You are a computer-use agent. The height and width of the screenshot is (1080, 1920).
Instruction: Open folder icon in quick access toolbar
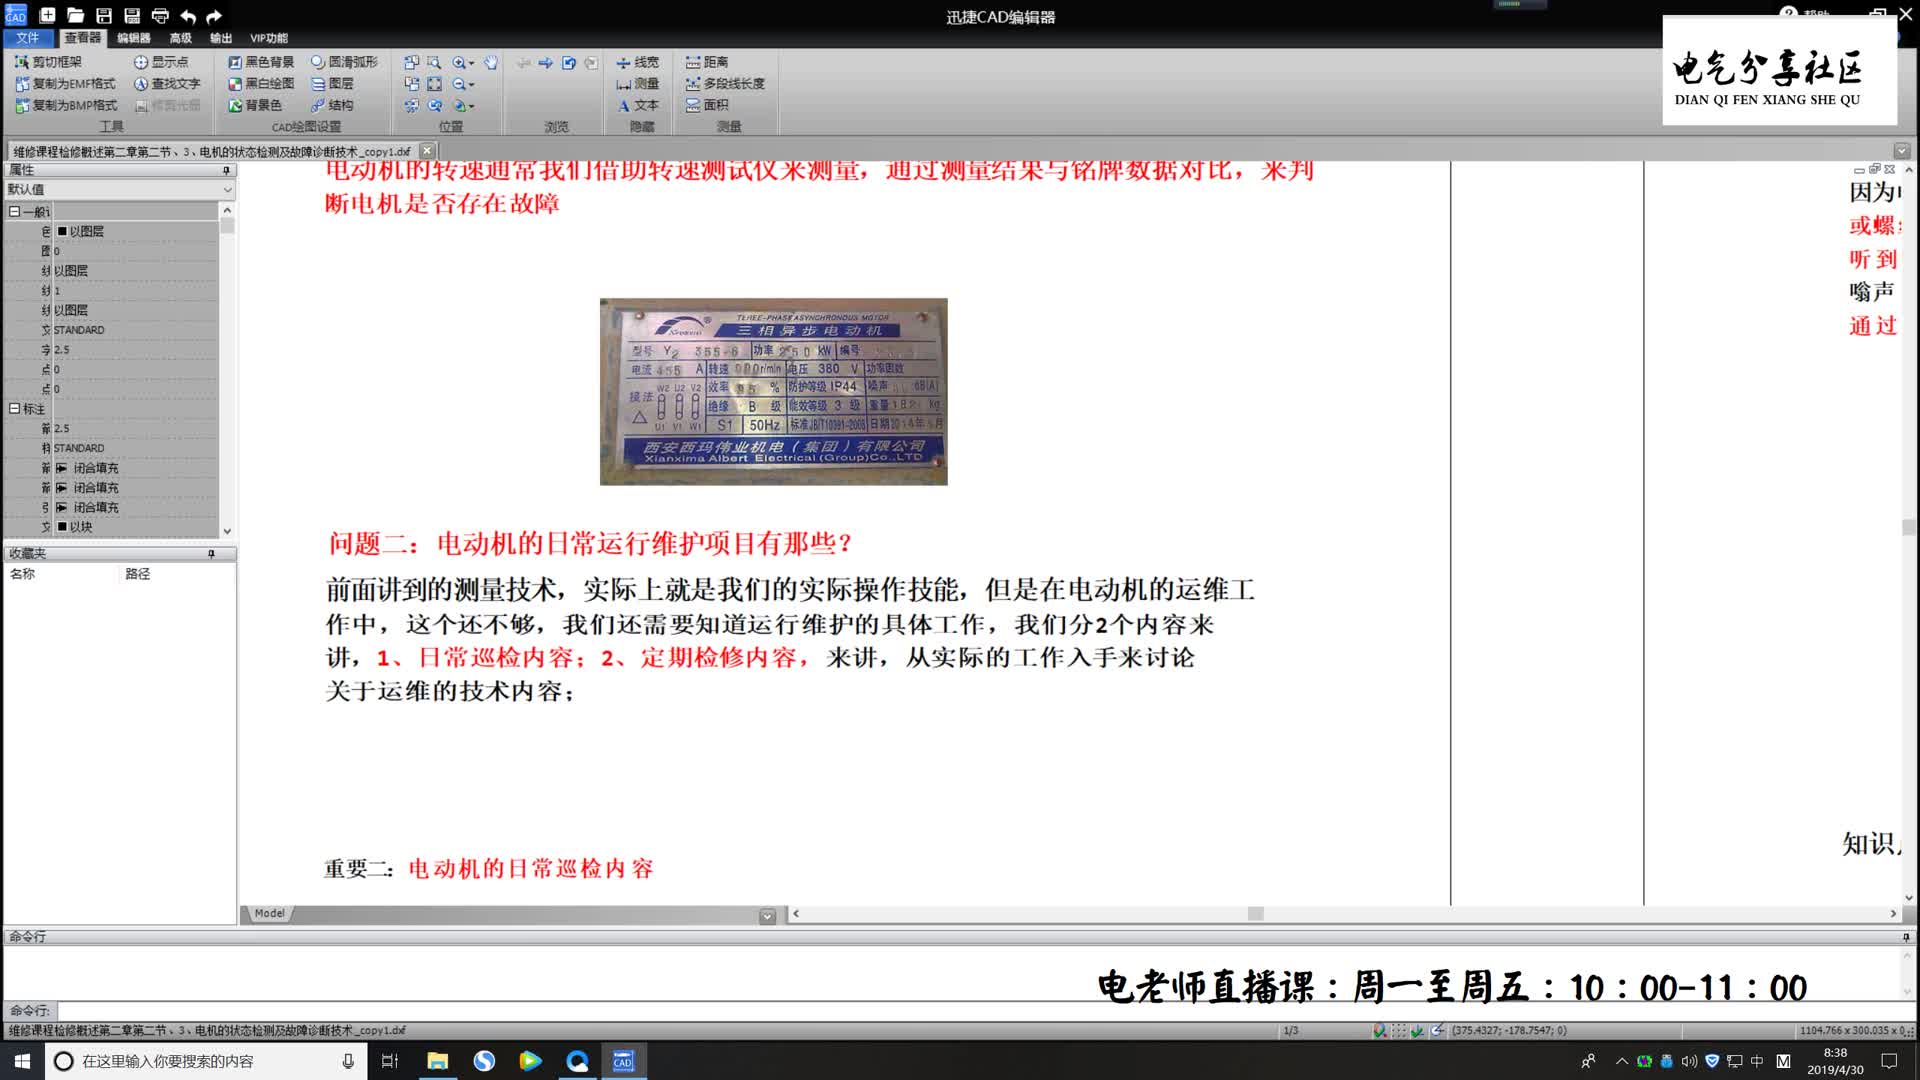(x=75, y=16)
